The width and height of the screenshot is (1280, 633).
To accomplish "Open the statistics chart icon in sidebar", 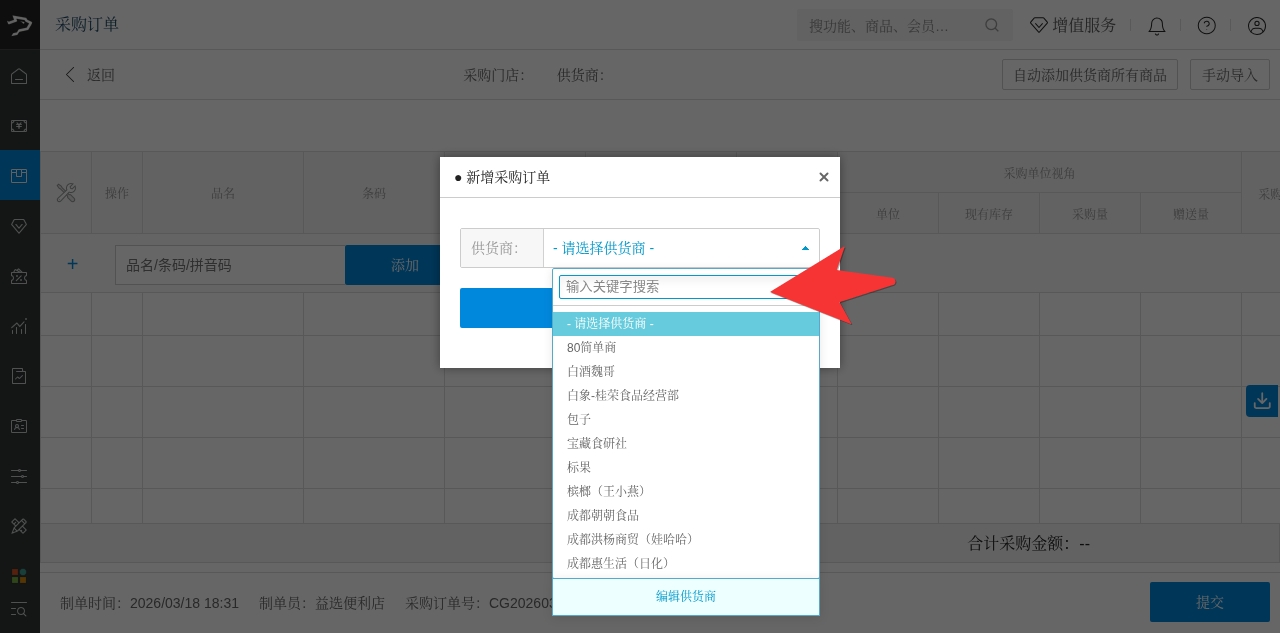I will point(19,326).
